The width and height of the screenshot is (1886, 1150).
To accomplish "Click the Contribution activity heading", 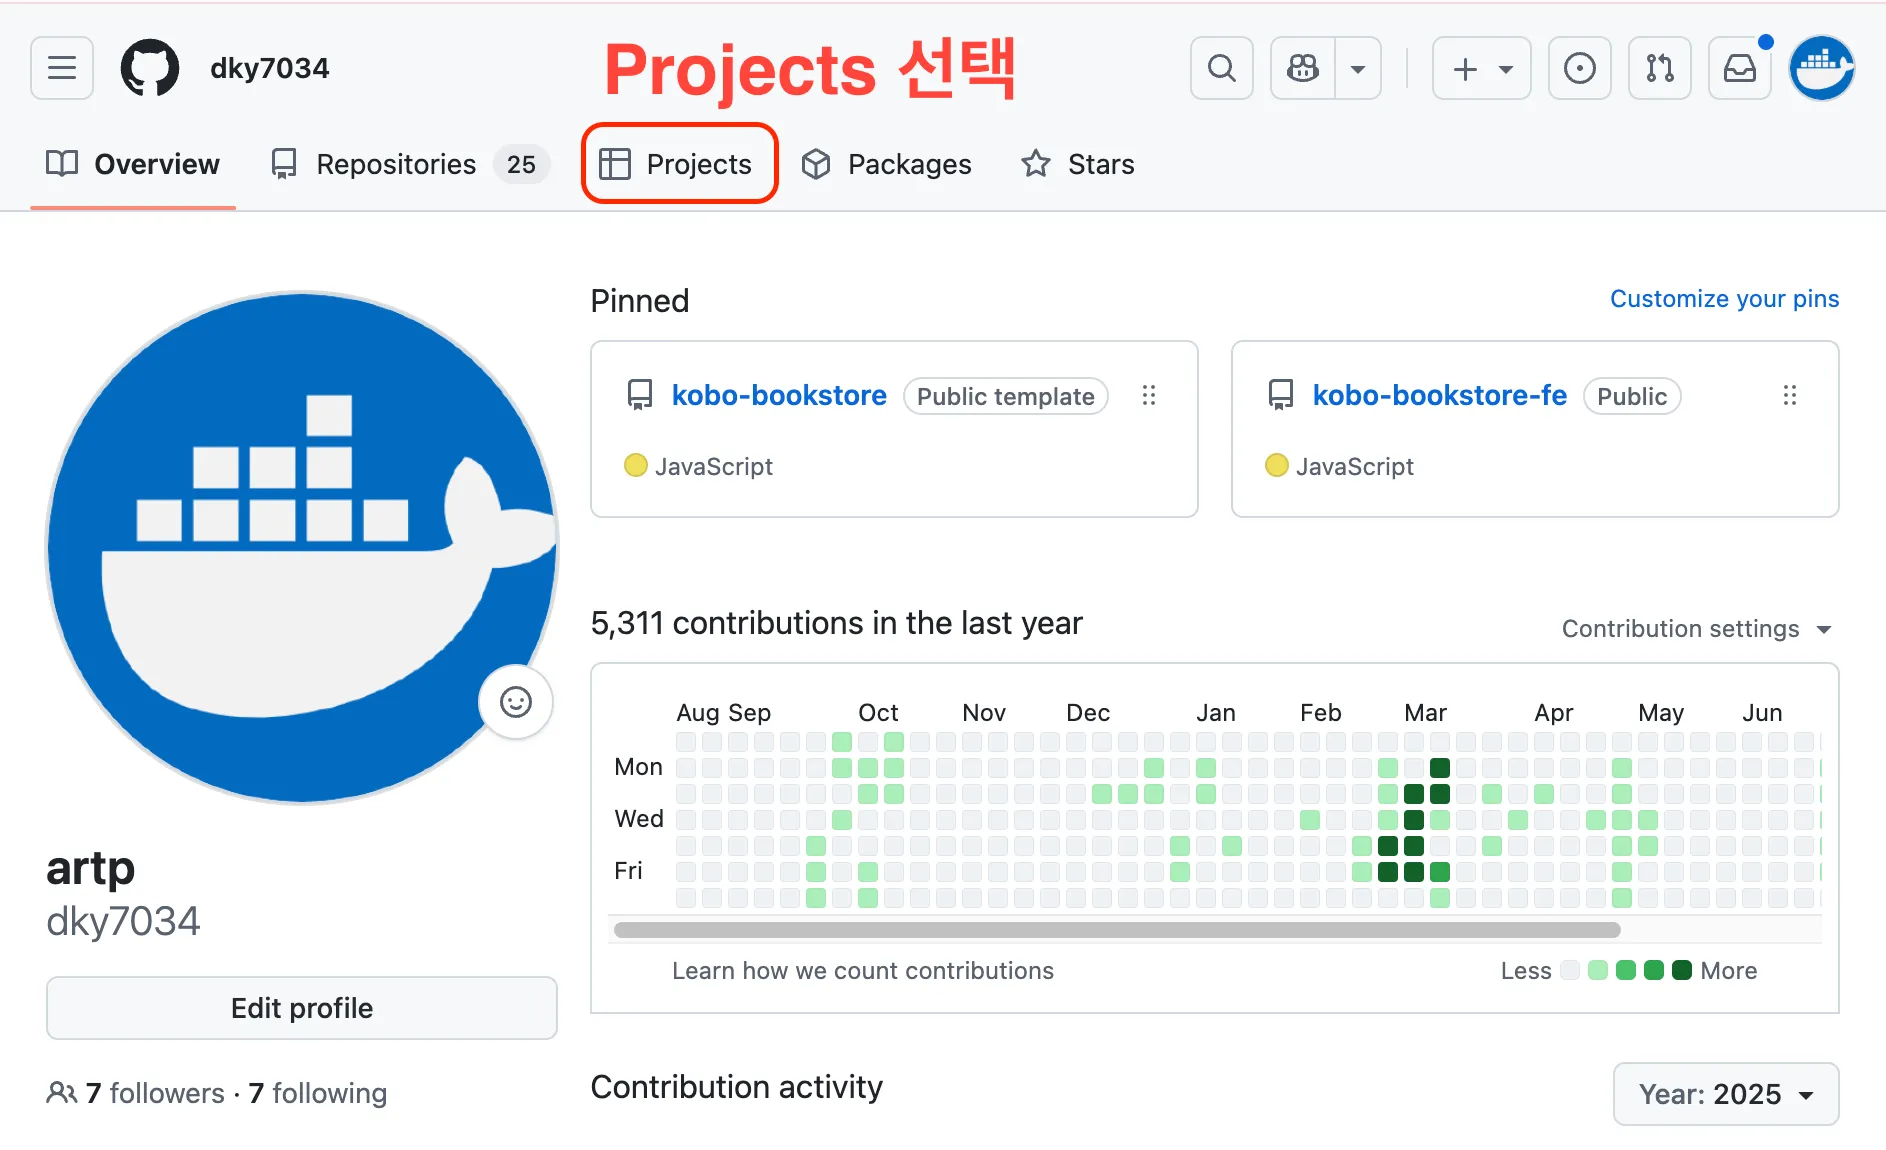I will coord(737,1087).
